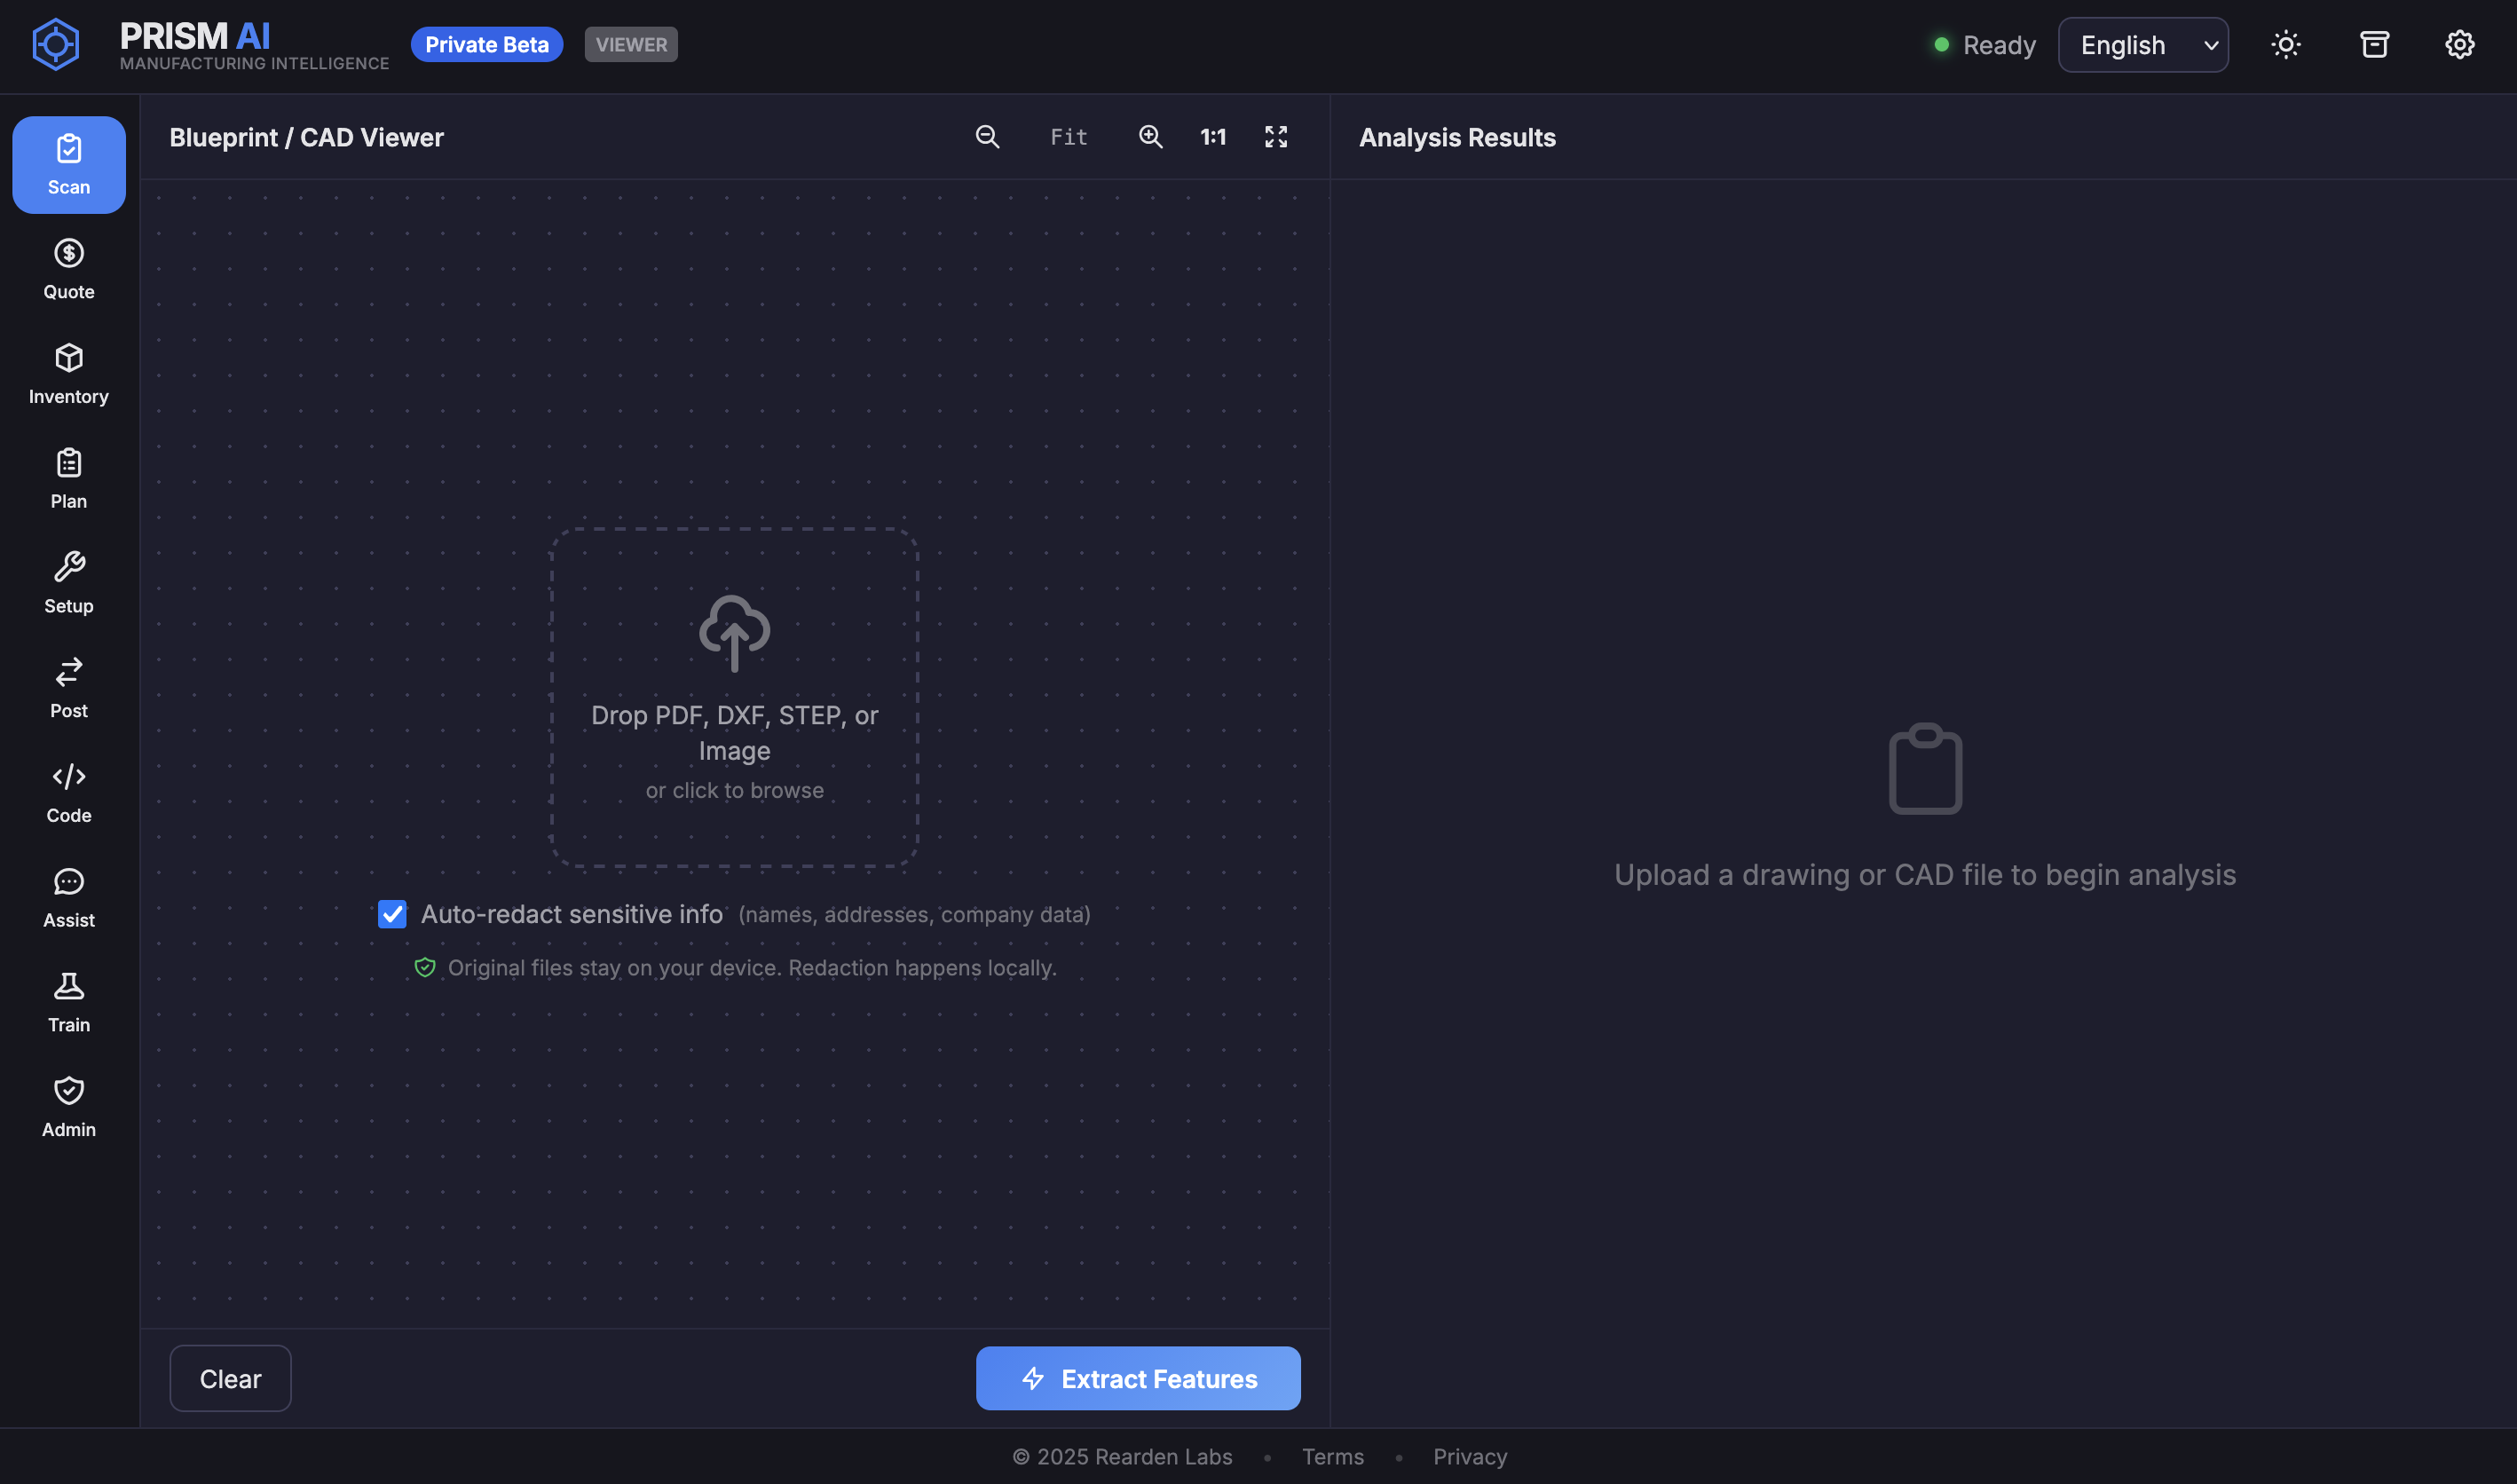Click the zoom out magnifier icon
Image resolution: width=2517 pixels, height=1484 pixels.
987,137
